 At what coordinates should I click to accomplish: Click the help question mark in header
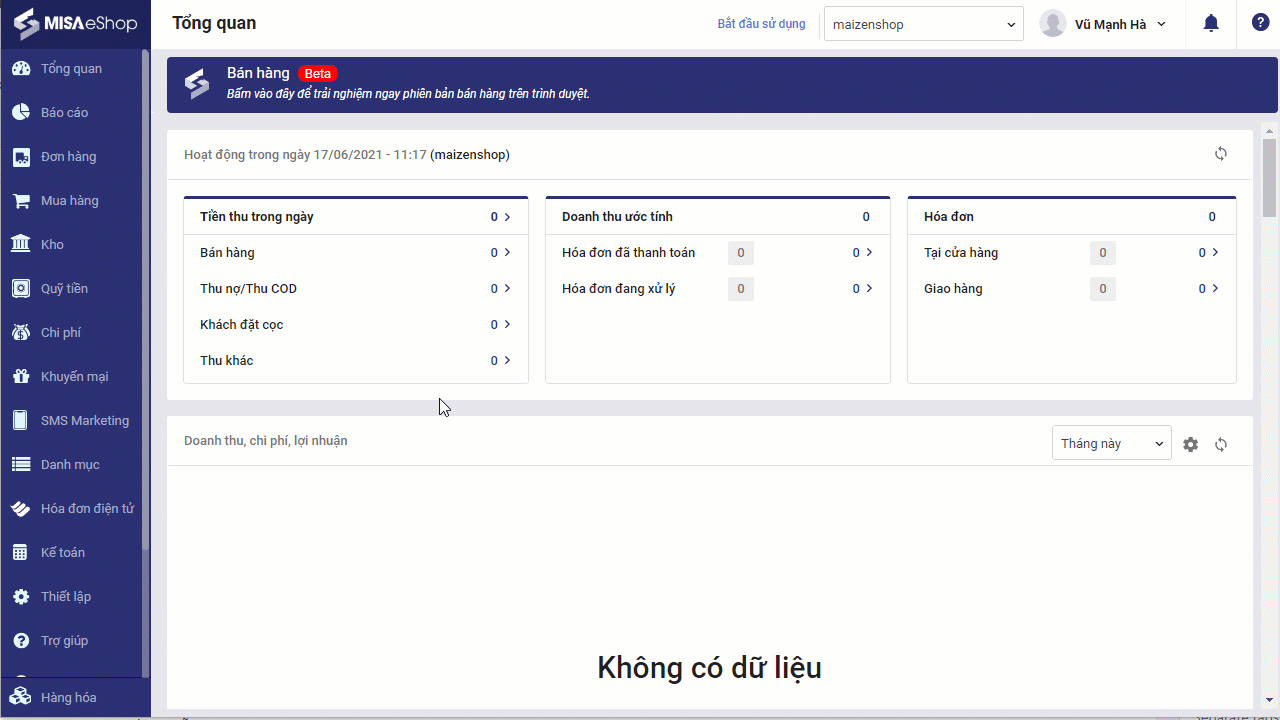coord(1260,23)
